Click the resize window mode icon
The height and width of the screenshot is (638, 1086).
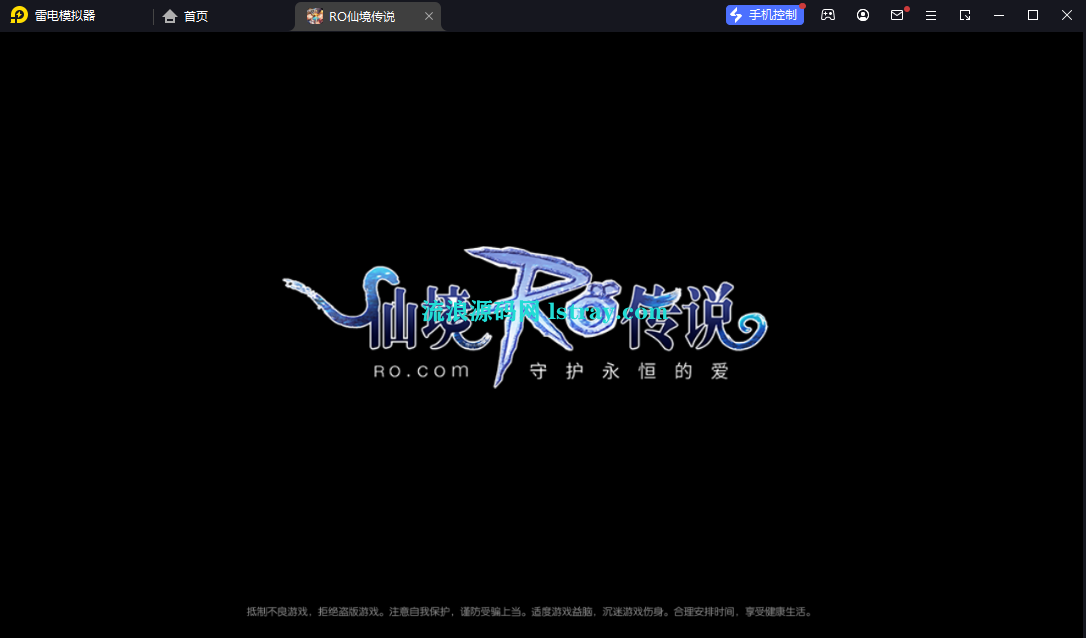click(x=965, y=15)
